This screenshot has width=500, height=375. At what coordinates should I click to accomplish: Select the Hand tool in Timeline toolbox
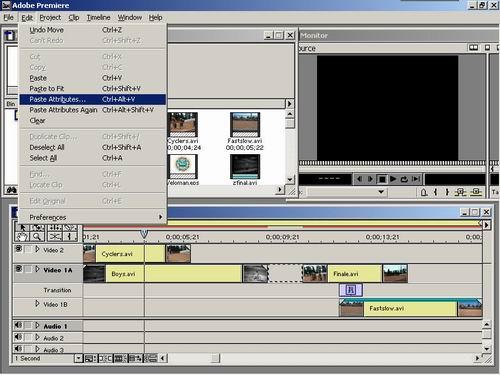[x=23, y=237]
